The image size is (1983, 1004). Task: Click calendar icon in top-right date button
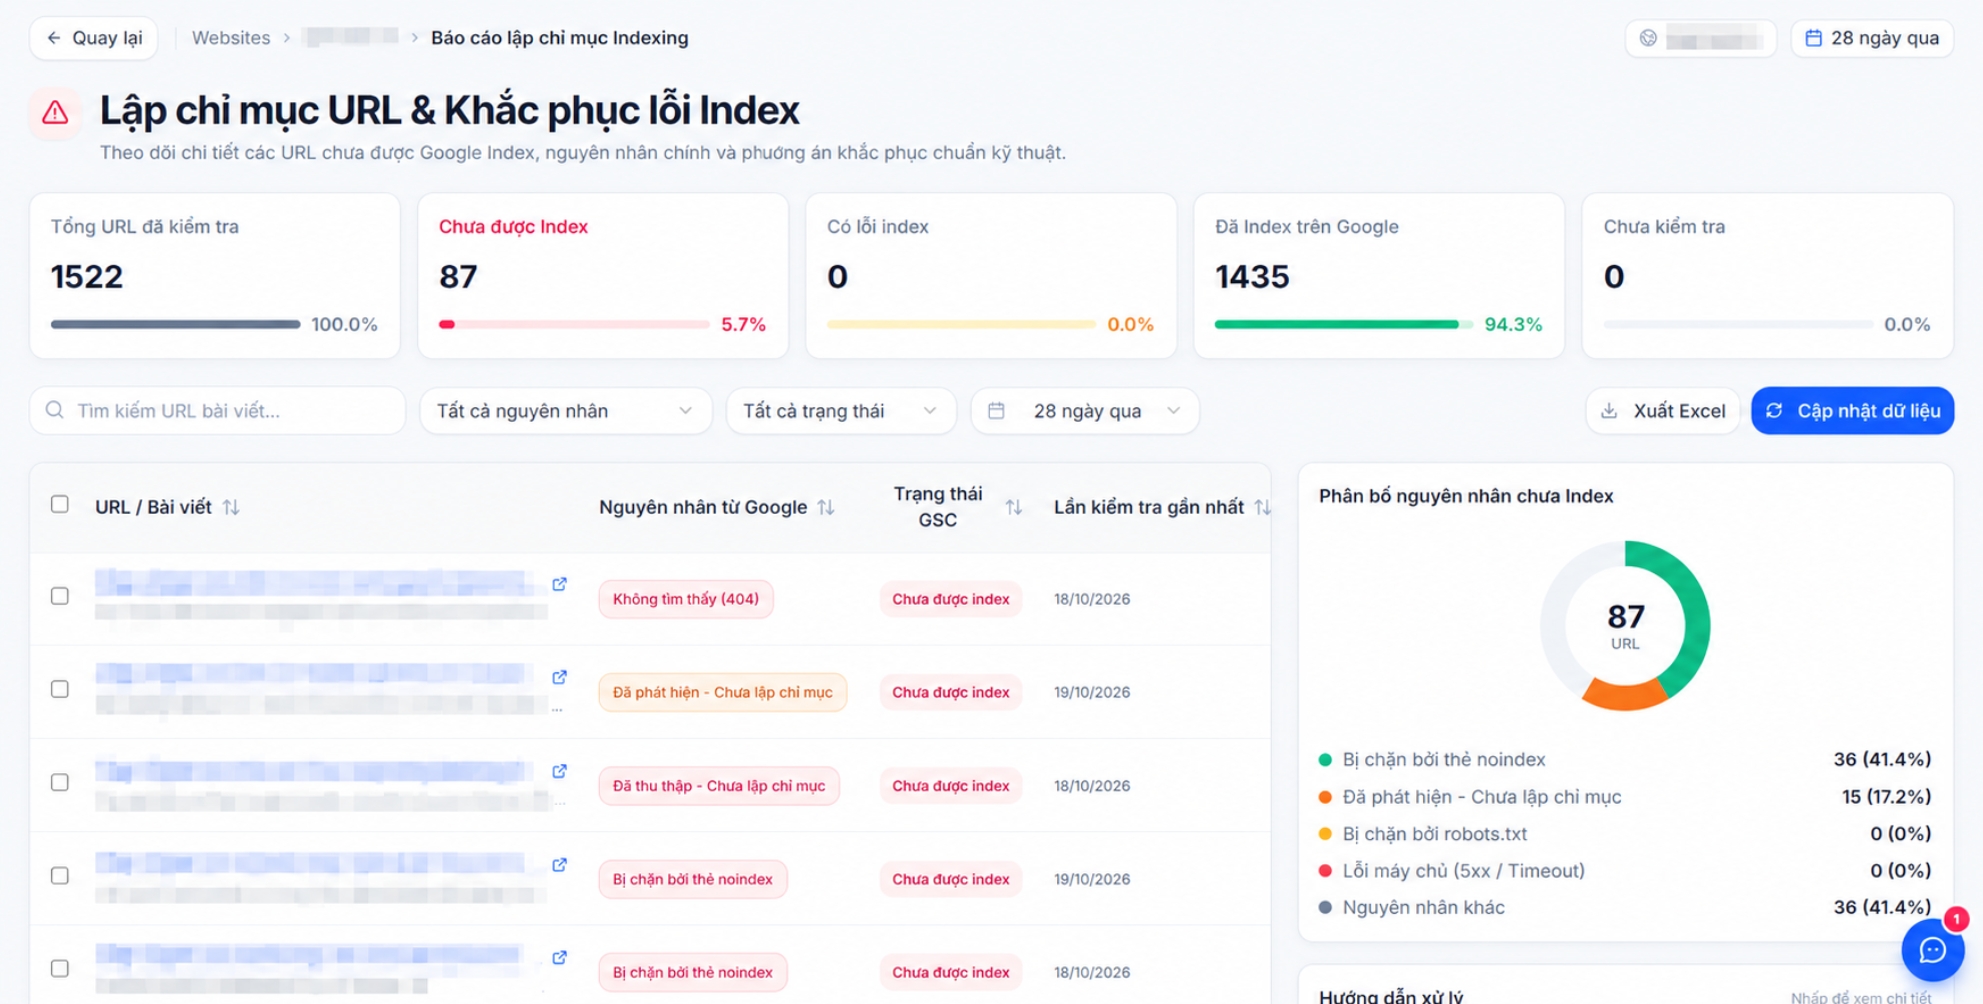1813,38
